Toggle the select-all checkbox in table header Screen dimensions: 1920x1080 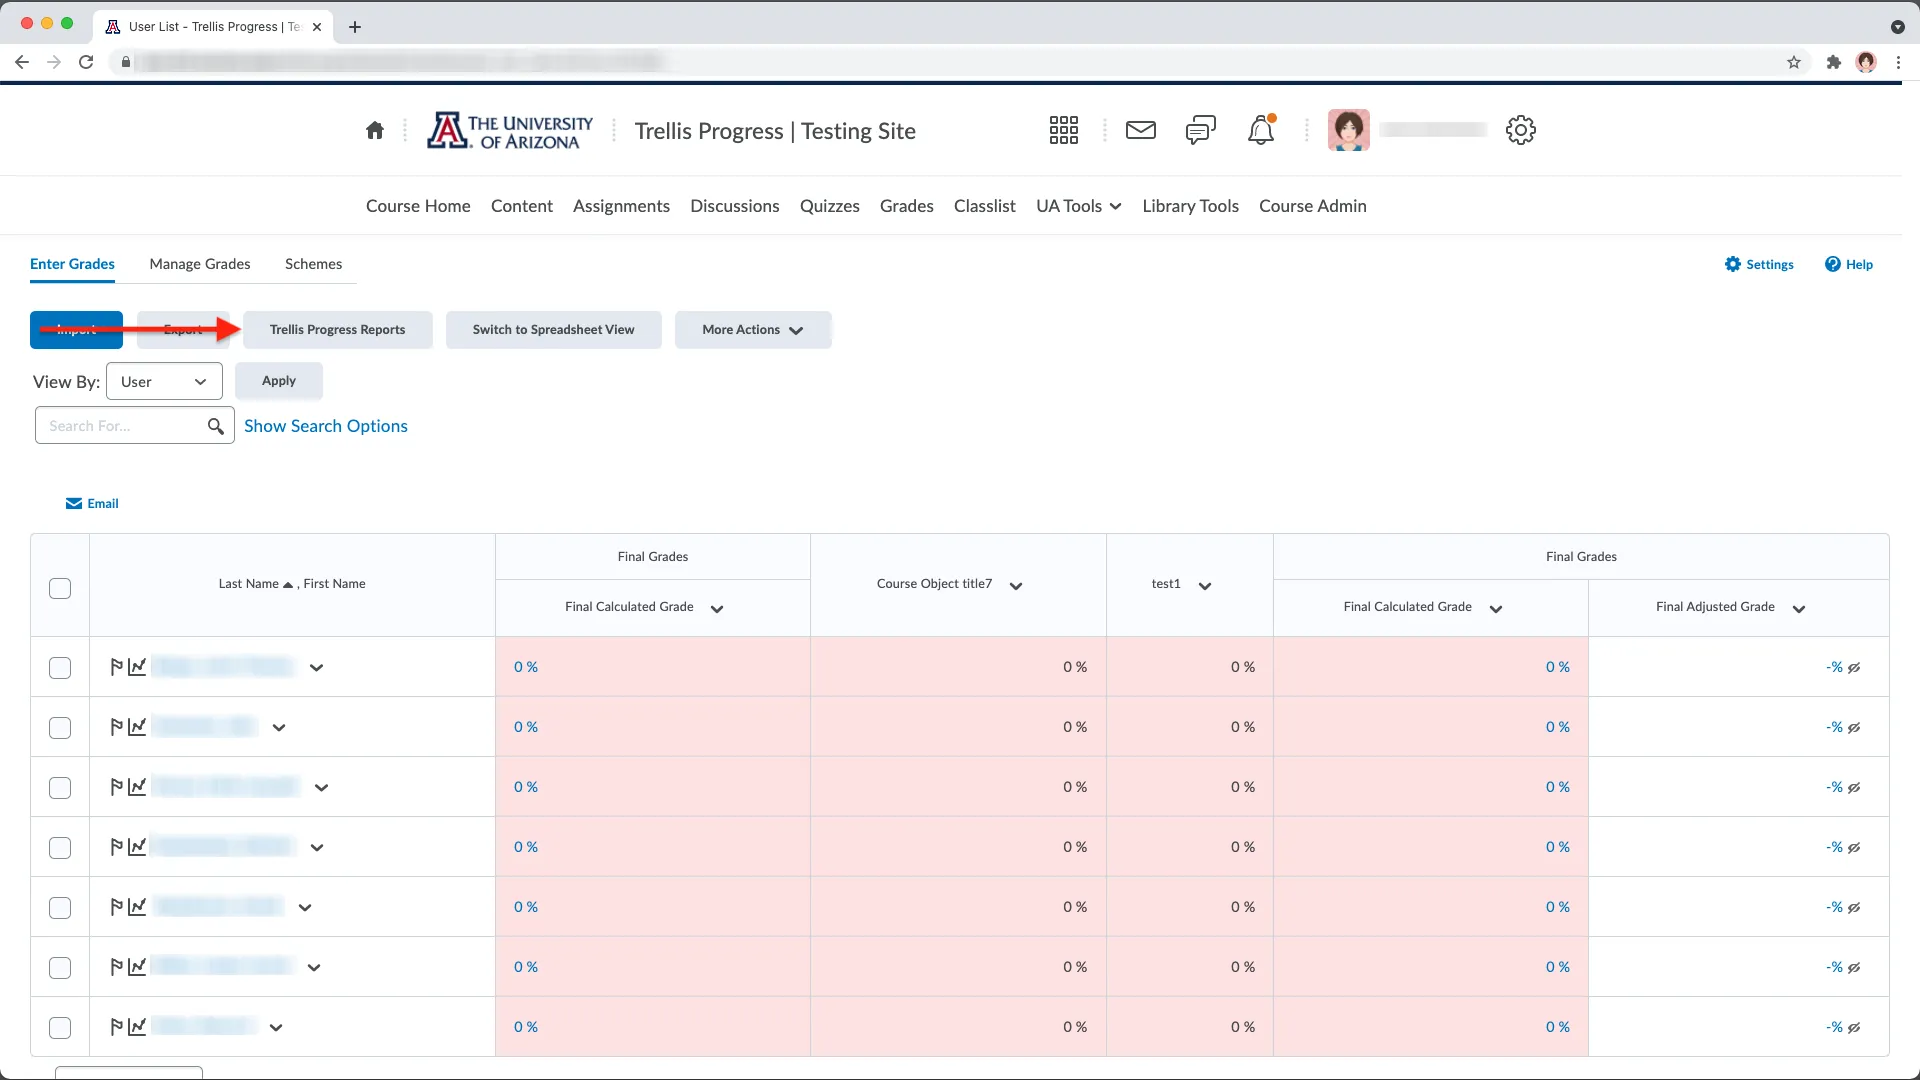click(60, 588)
